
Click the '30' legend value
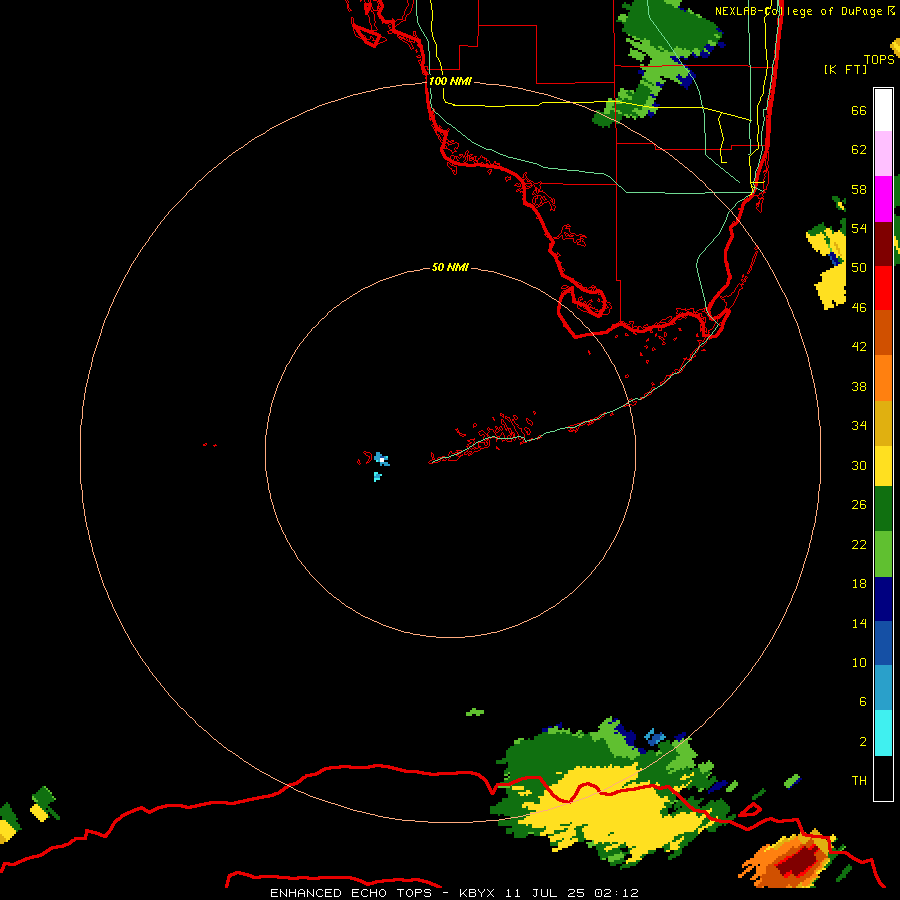(859, 465)
